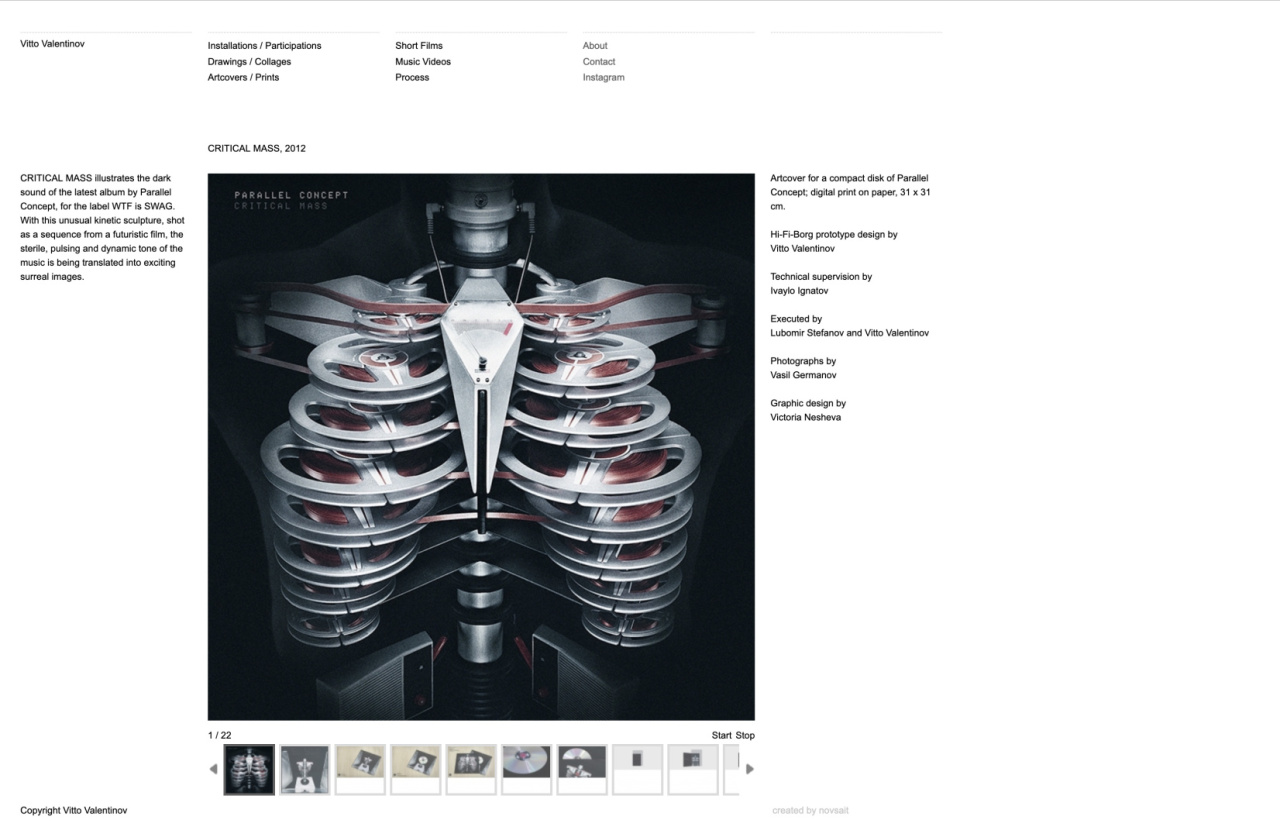The height and width of the screenshot is (837, 1280).
Task: Stop the slideshow
Action: pyautogui.click(x=745, y=736)
